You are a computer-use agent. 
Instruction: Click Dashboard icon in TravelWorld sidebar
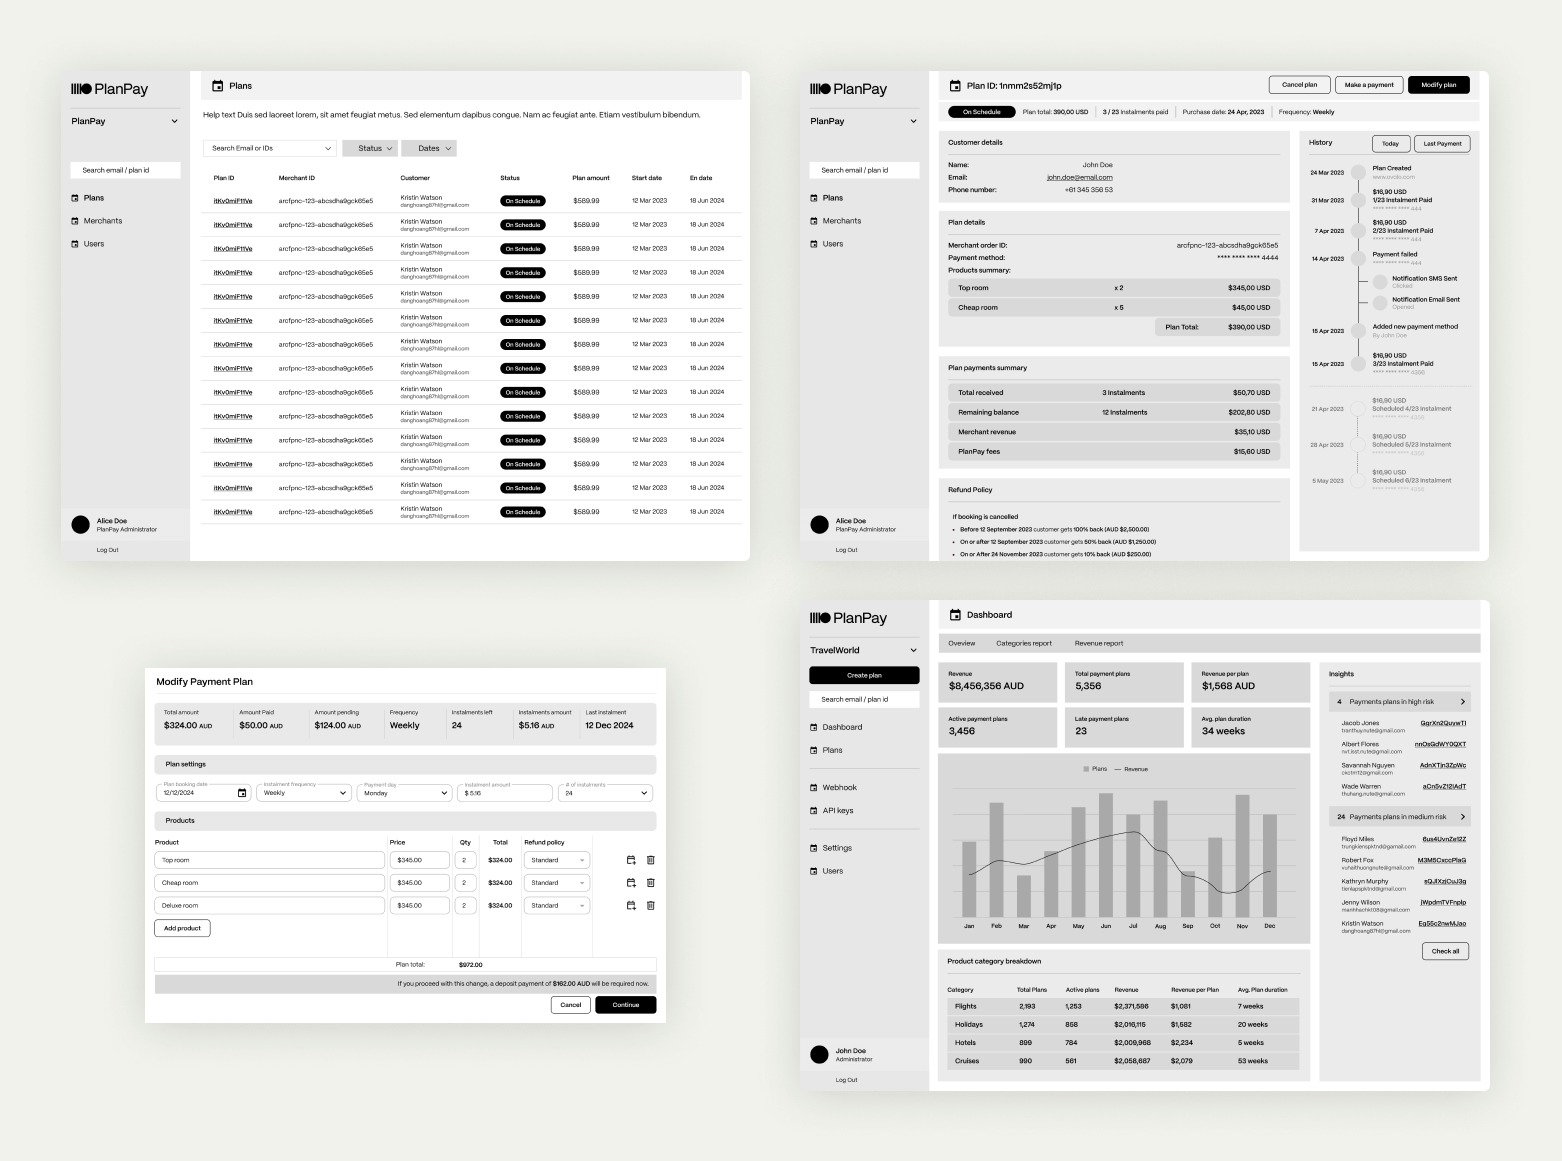pyautogui.click(x=814, y=727)
